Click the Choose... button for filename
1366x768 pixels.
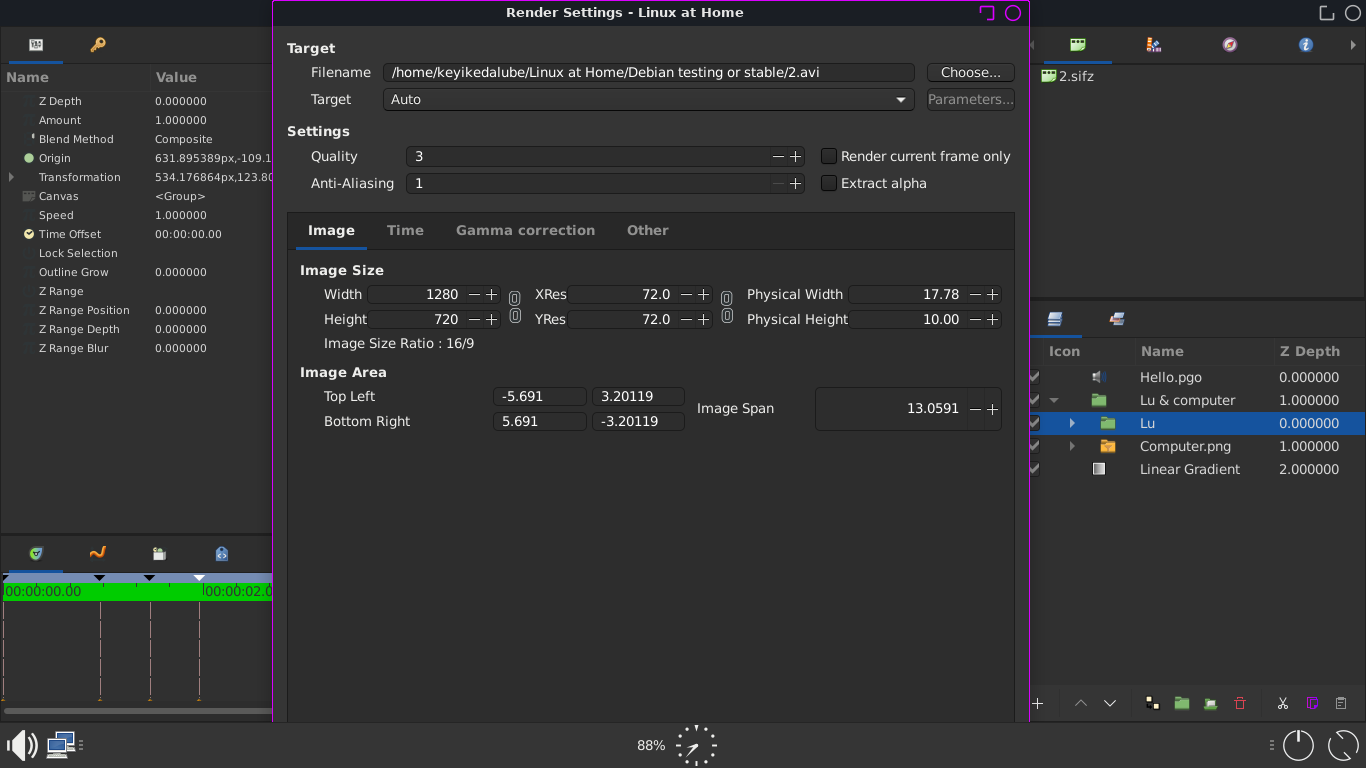coord(969,72)
